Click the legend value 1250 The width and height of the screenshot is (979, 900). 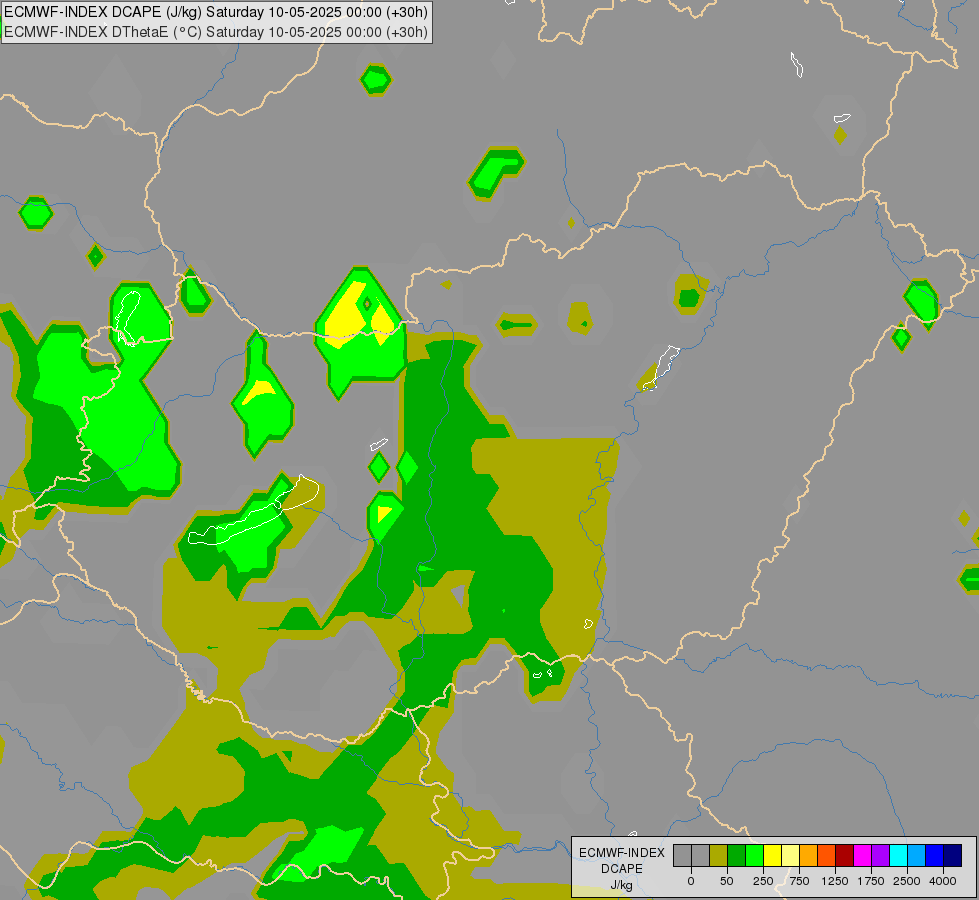[x=835, y=881]
